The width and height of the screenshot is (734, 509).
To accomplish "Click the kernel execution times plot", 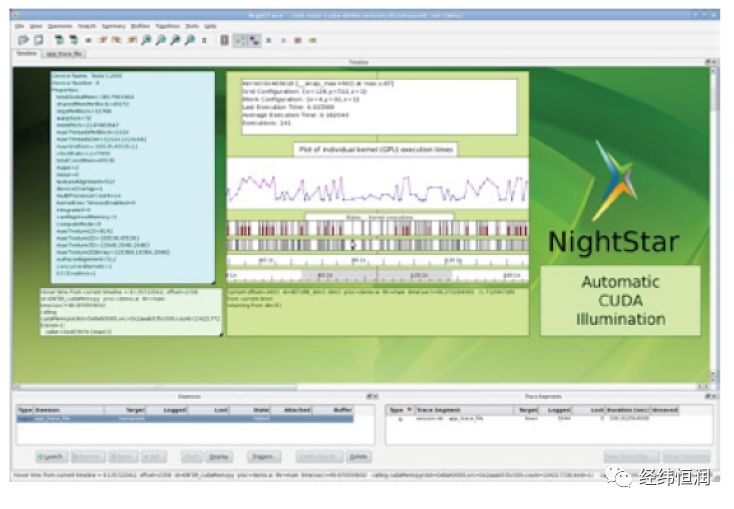I will (x=378, y=184).
